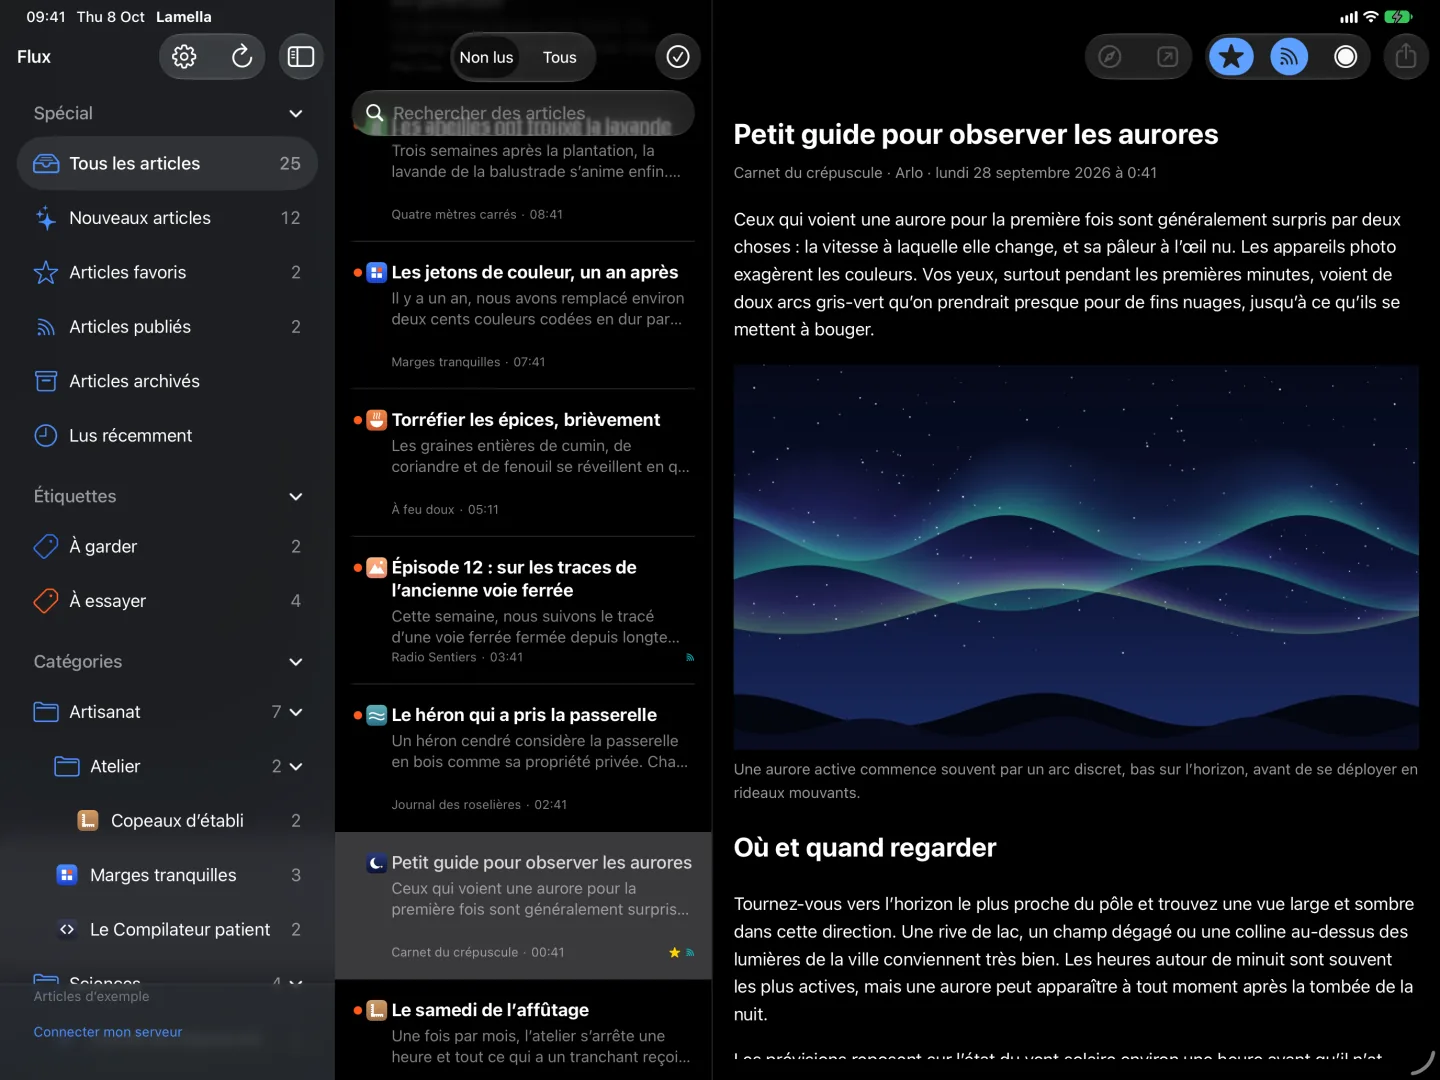Open Articles archivés via its archive box icon
Screen dimensions: 1440x1080
pos(46,381)
